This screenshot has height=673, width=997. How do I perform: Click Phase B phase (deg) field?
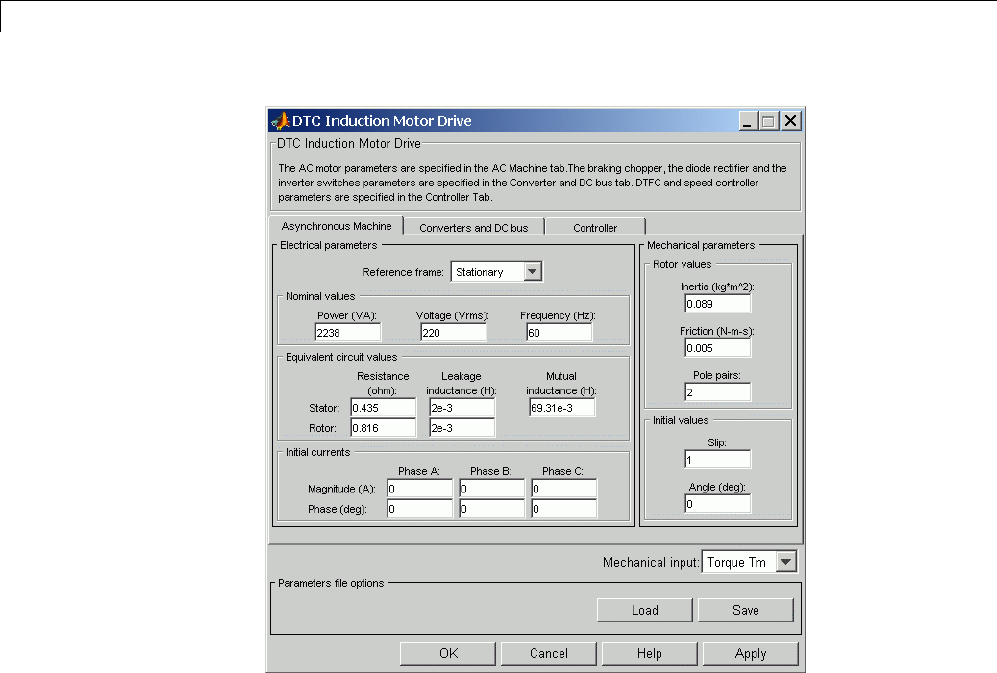click(492, 509)
